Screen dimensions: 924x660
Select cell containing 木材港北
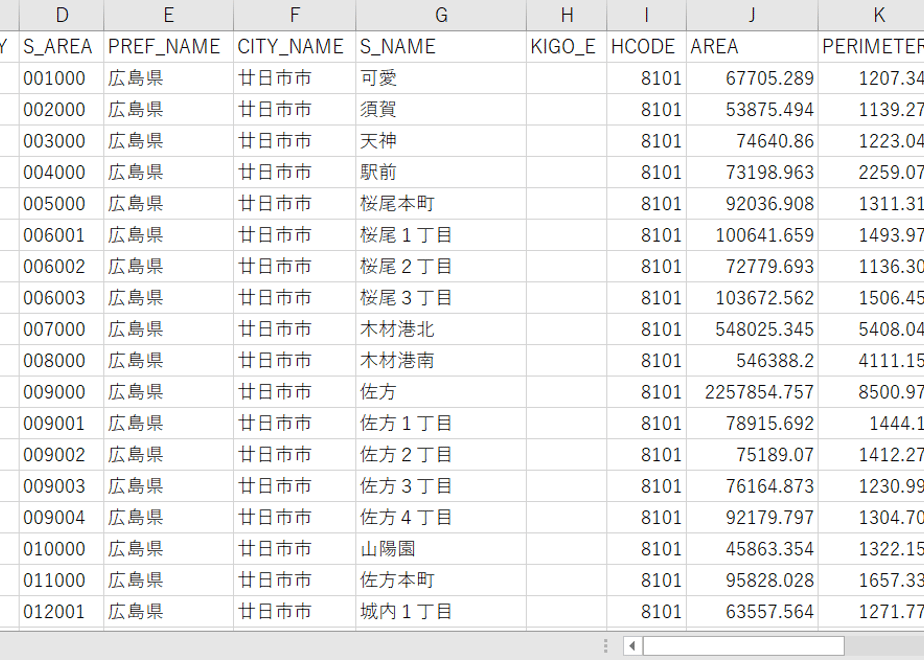(441, 329)
